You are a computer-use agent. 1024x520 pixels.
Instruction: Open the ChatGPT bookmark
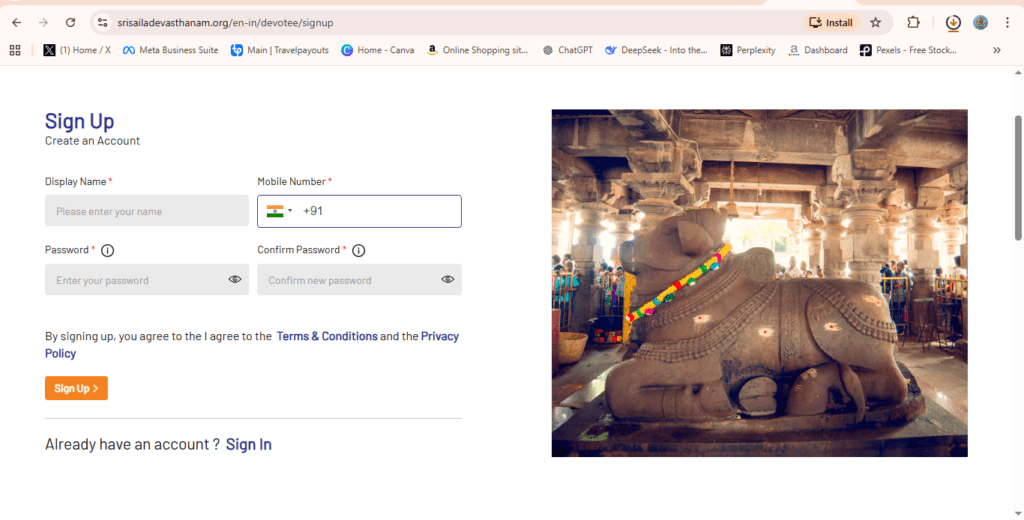tap(568, 50)
